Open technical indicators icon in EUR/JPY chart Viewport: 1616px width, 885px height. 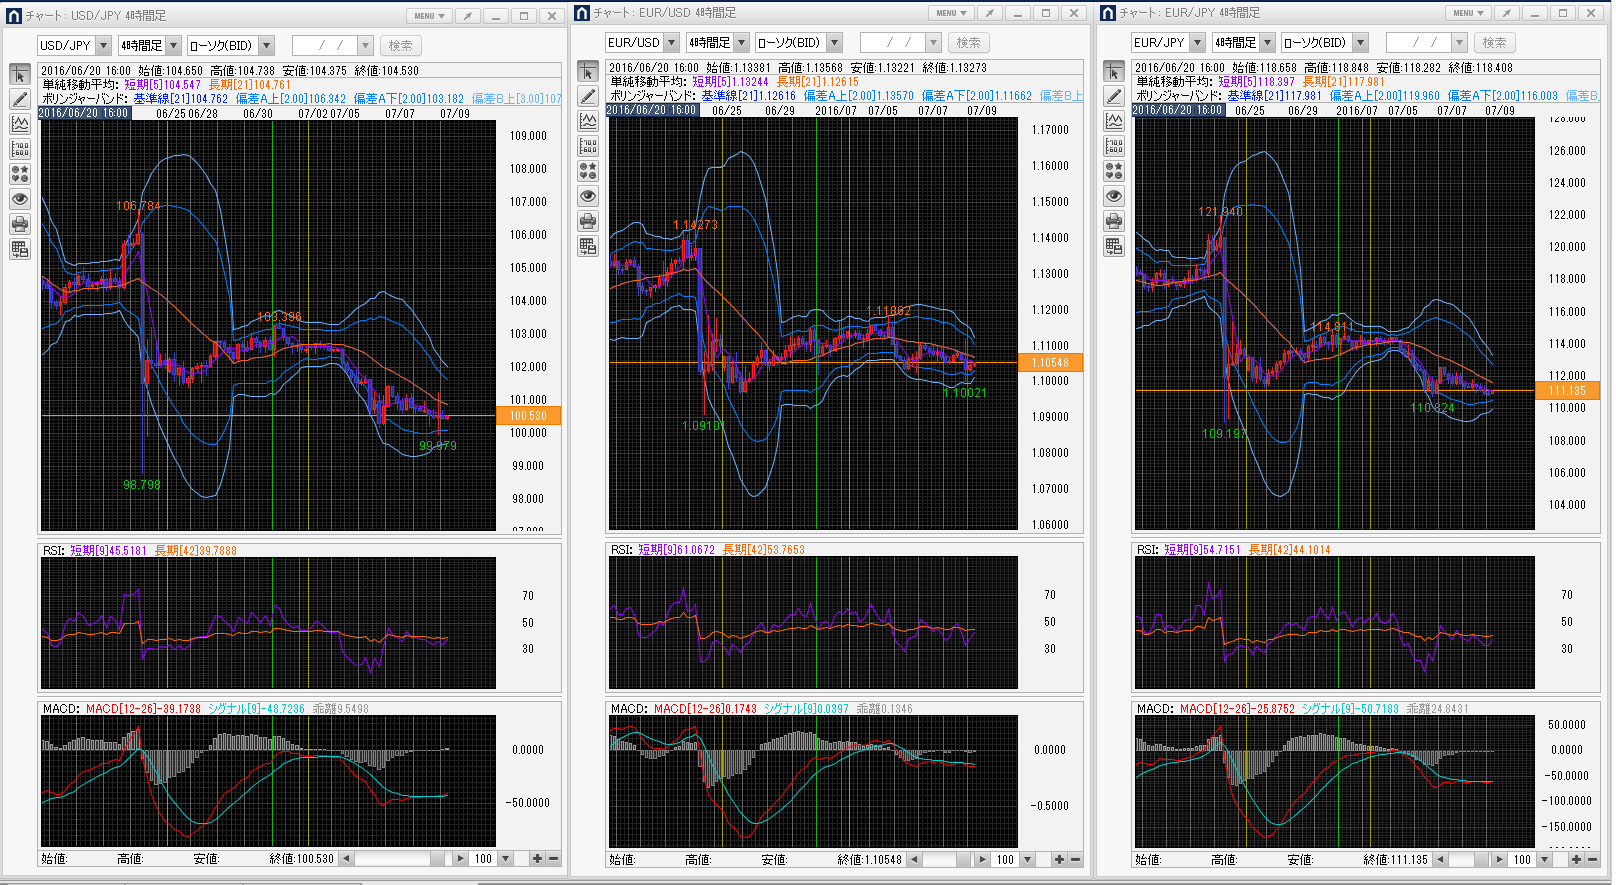click(1114, 121)
